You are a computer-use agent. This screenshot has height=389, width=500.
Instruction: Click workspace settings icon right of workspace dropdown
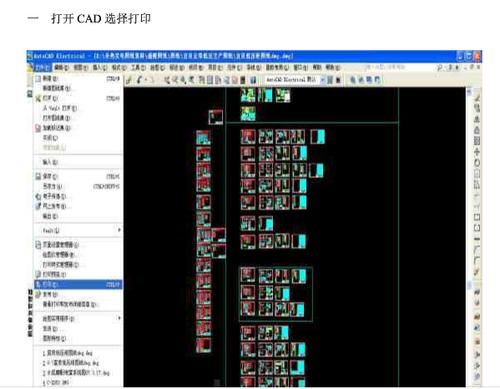[x=330, y=80]
